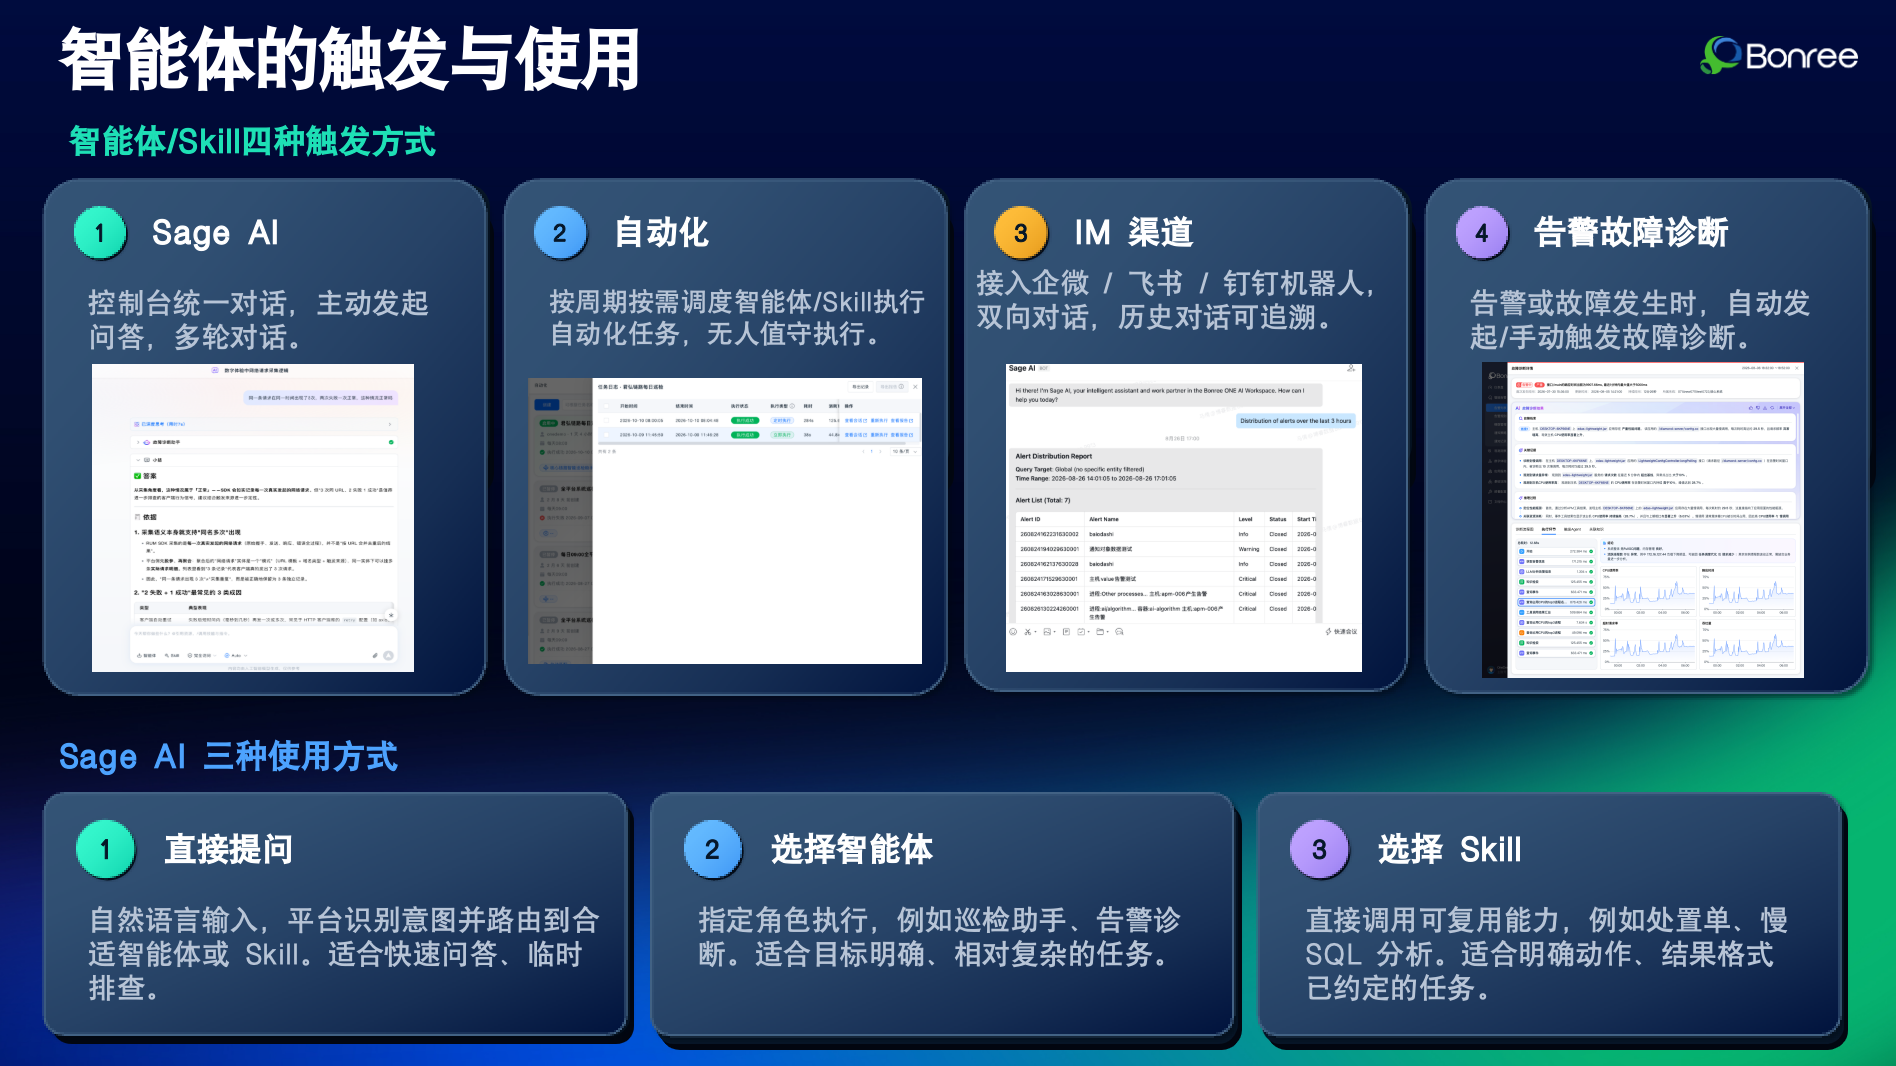The width and height of the screenshot is (1896, 1066).
Task: Close the task log dialog with the X
Action: (x=915, y=387)
